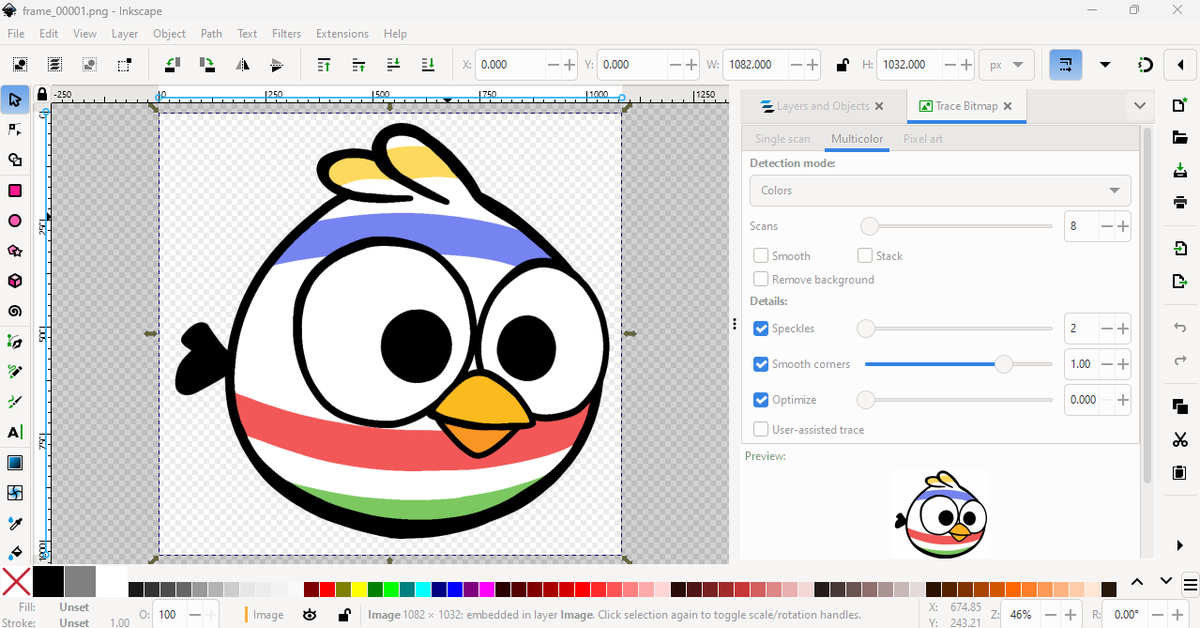Enable the Smooth checkbox
Screen dimensions: 1200x628
761,256
